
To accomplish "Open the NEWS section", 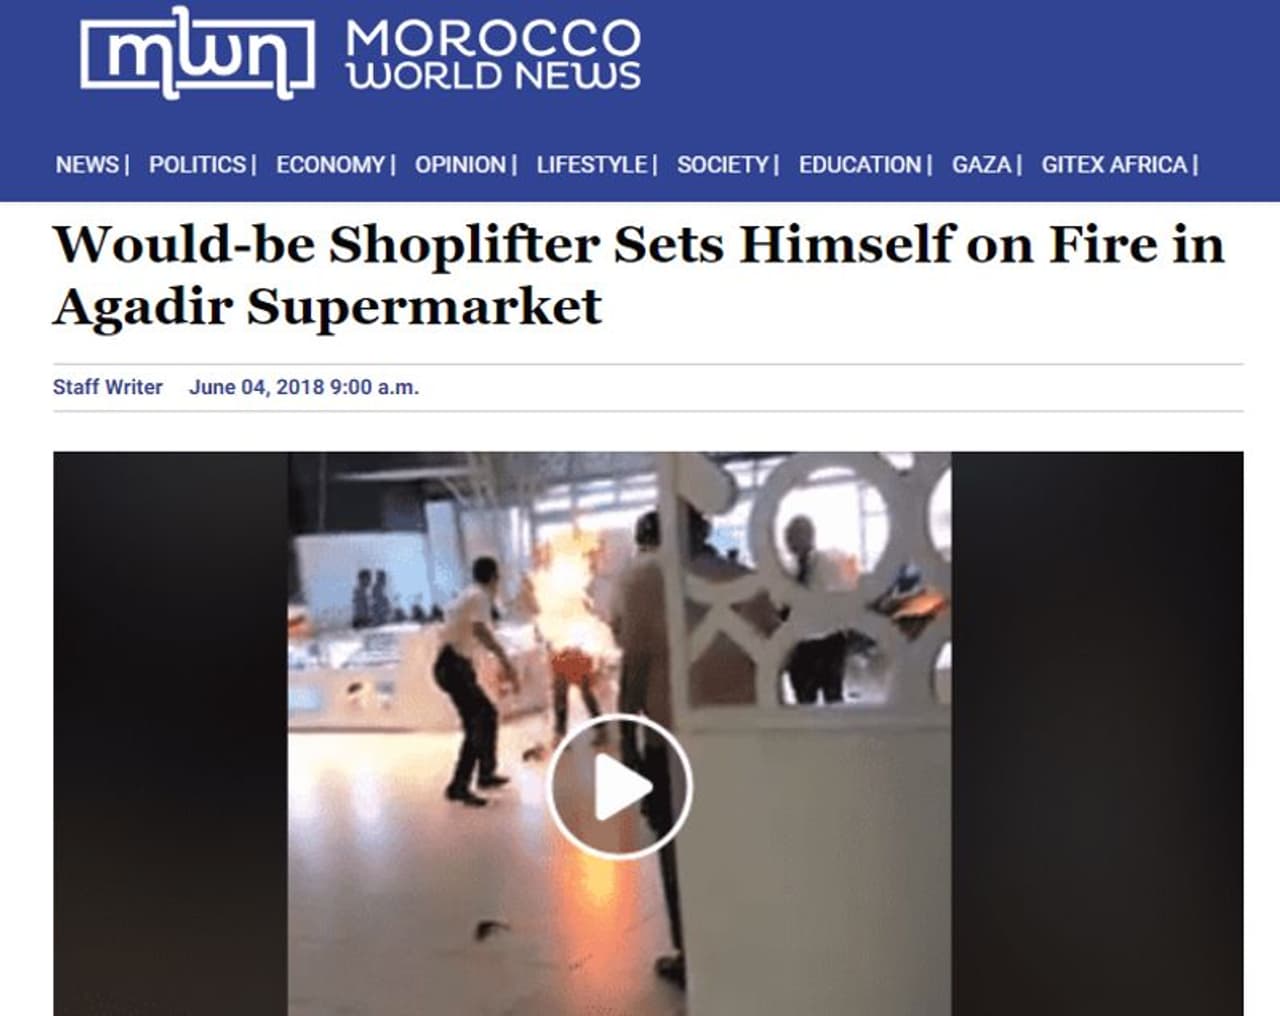I will [87, 165].
